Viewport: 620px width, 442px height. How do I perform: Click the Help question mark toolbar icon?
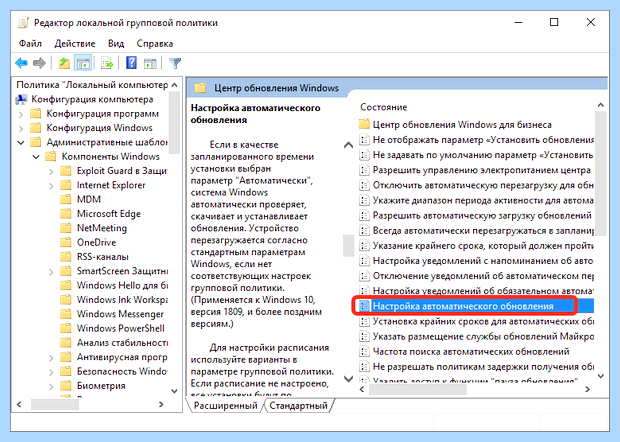tap(131, 63)
